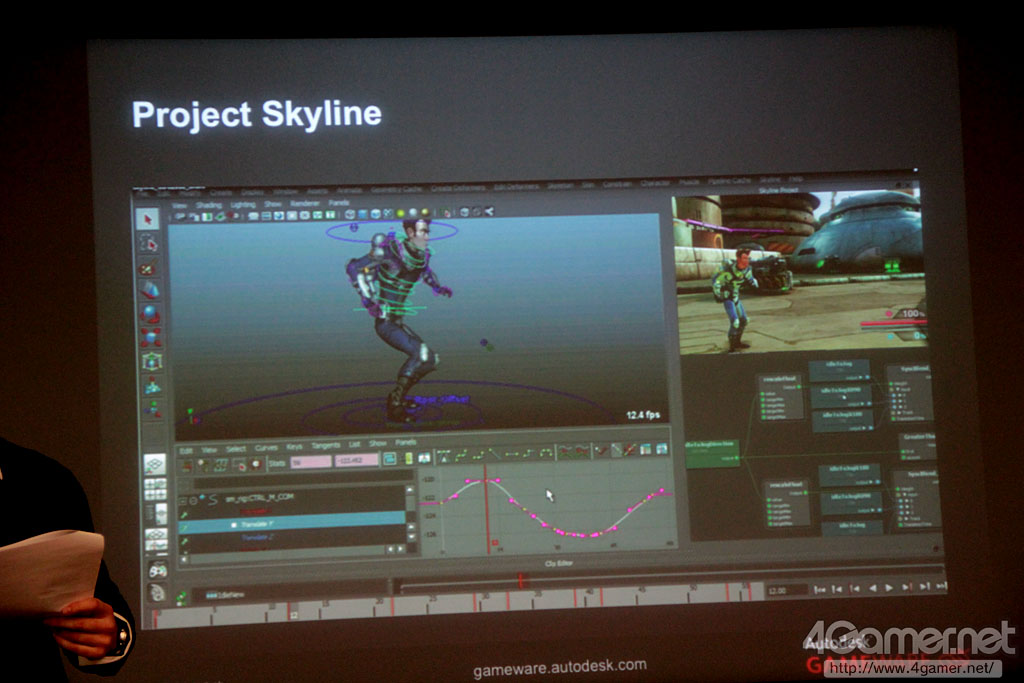Toggle X-Ray Joints in viewport toolbar
This screenshot has width=1024, height=683.
click(489, 211)
